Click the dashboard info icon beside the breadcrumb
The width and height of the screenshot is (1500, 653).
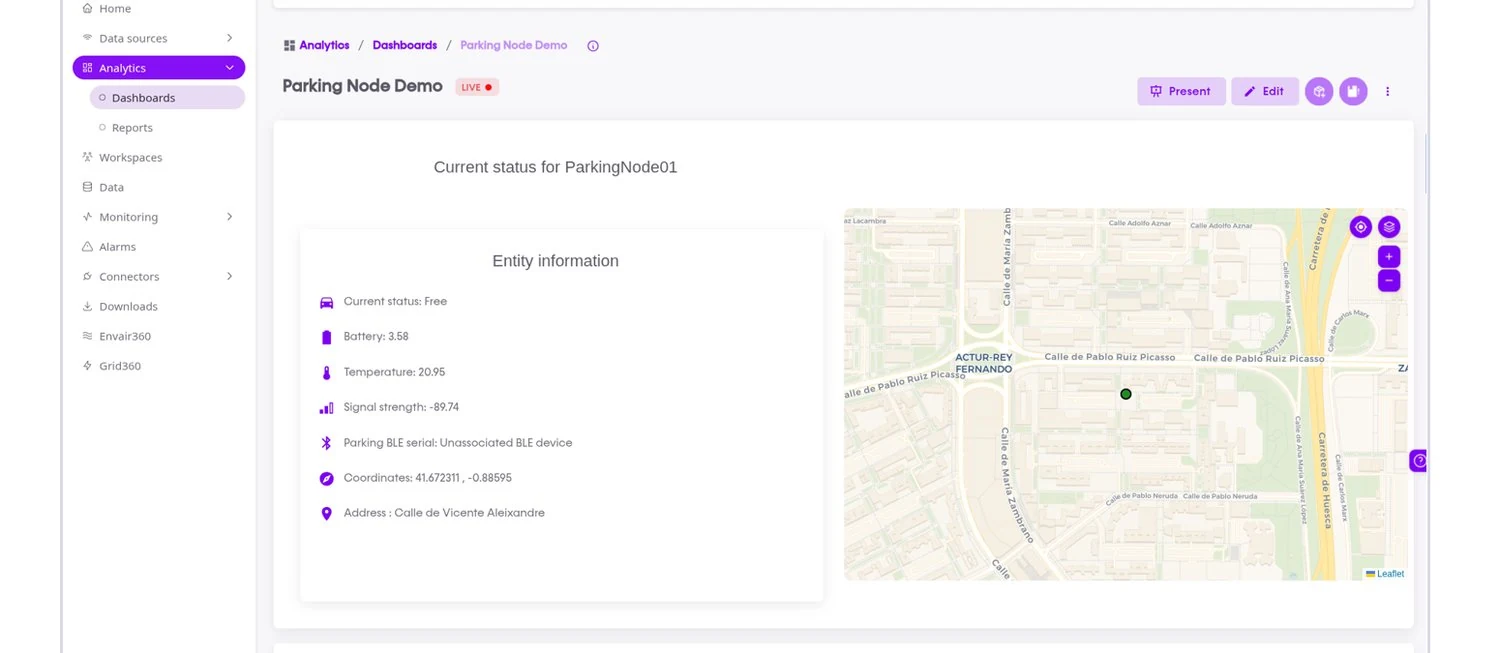pyautogui.click(x=593, y=46)
